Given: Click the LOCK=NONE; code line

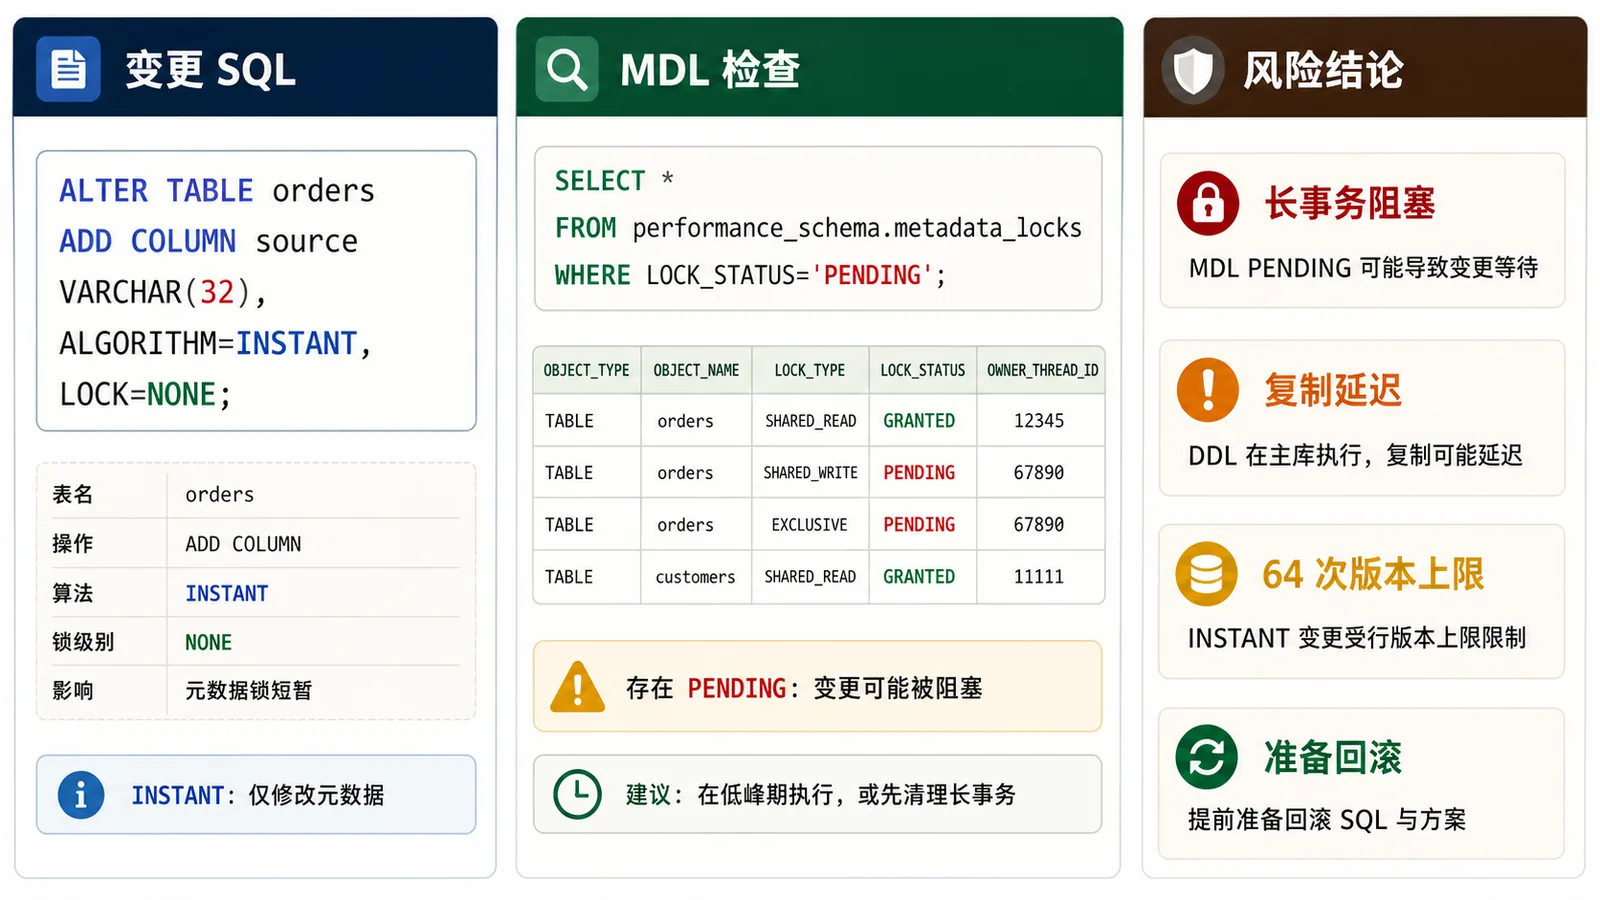Looking at the screenshot, I should [145, 394].
